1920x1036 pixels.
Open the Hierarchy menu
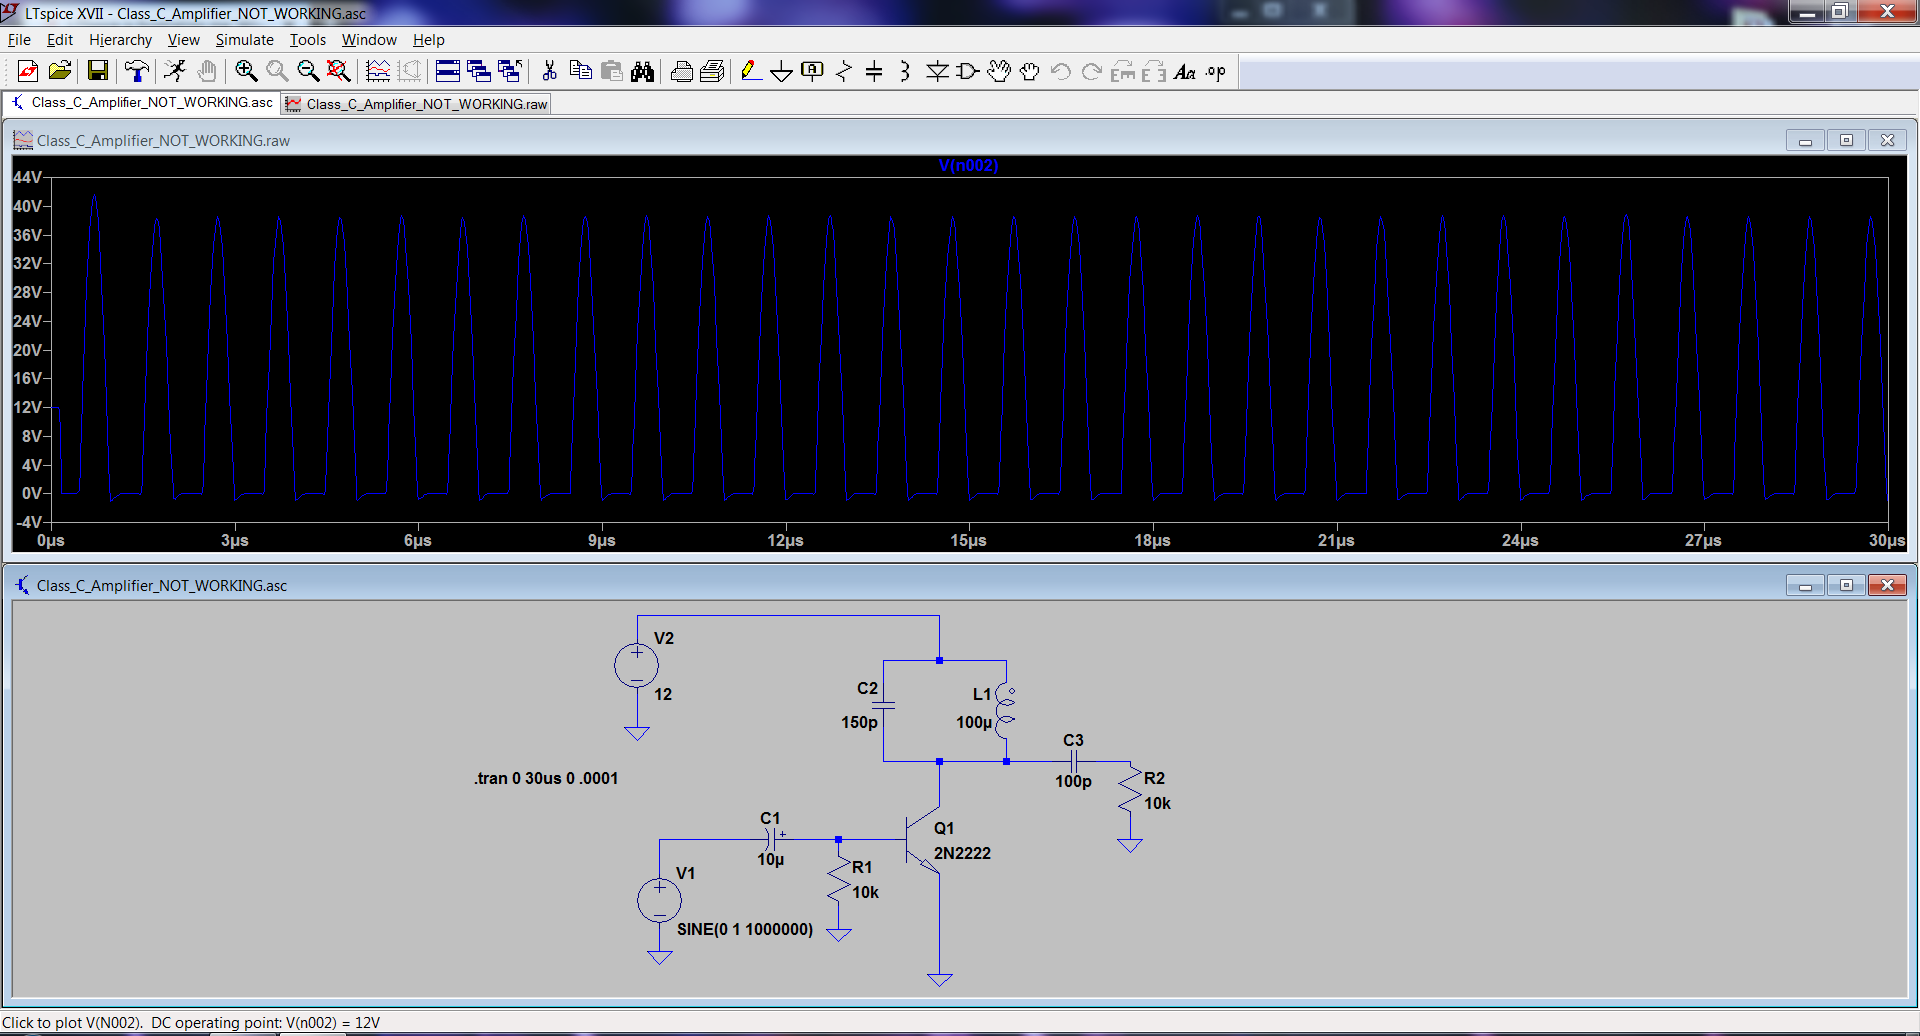click(120, 40)
